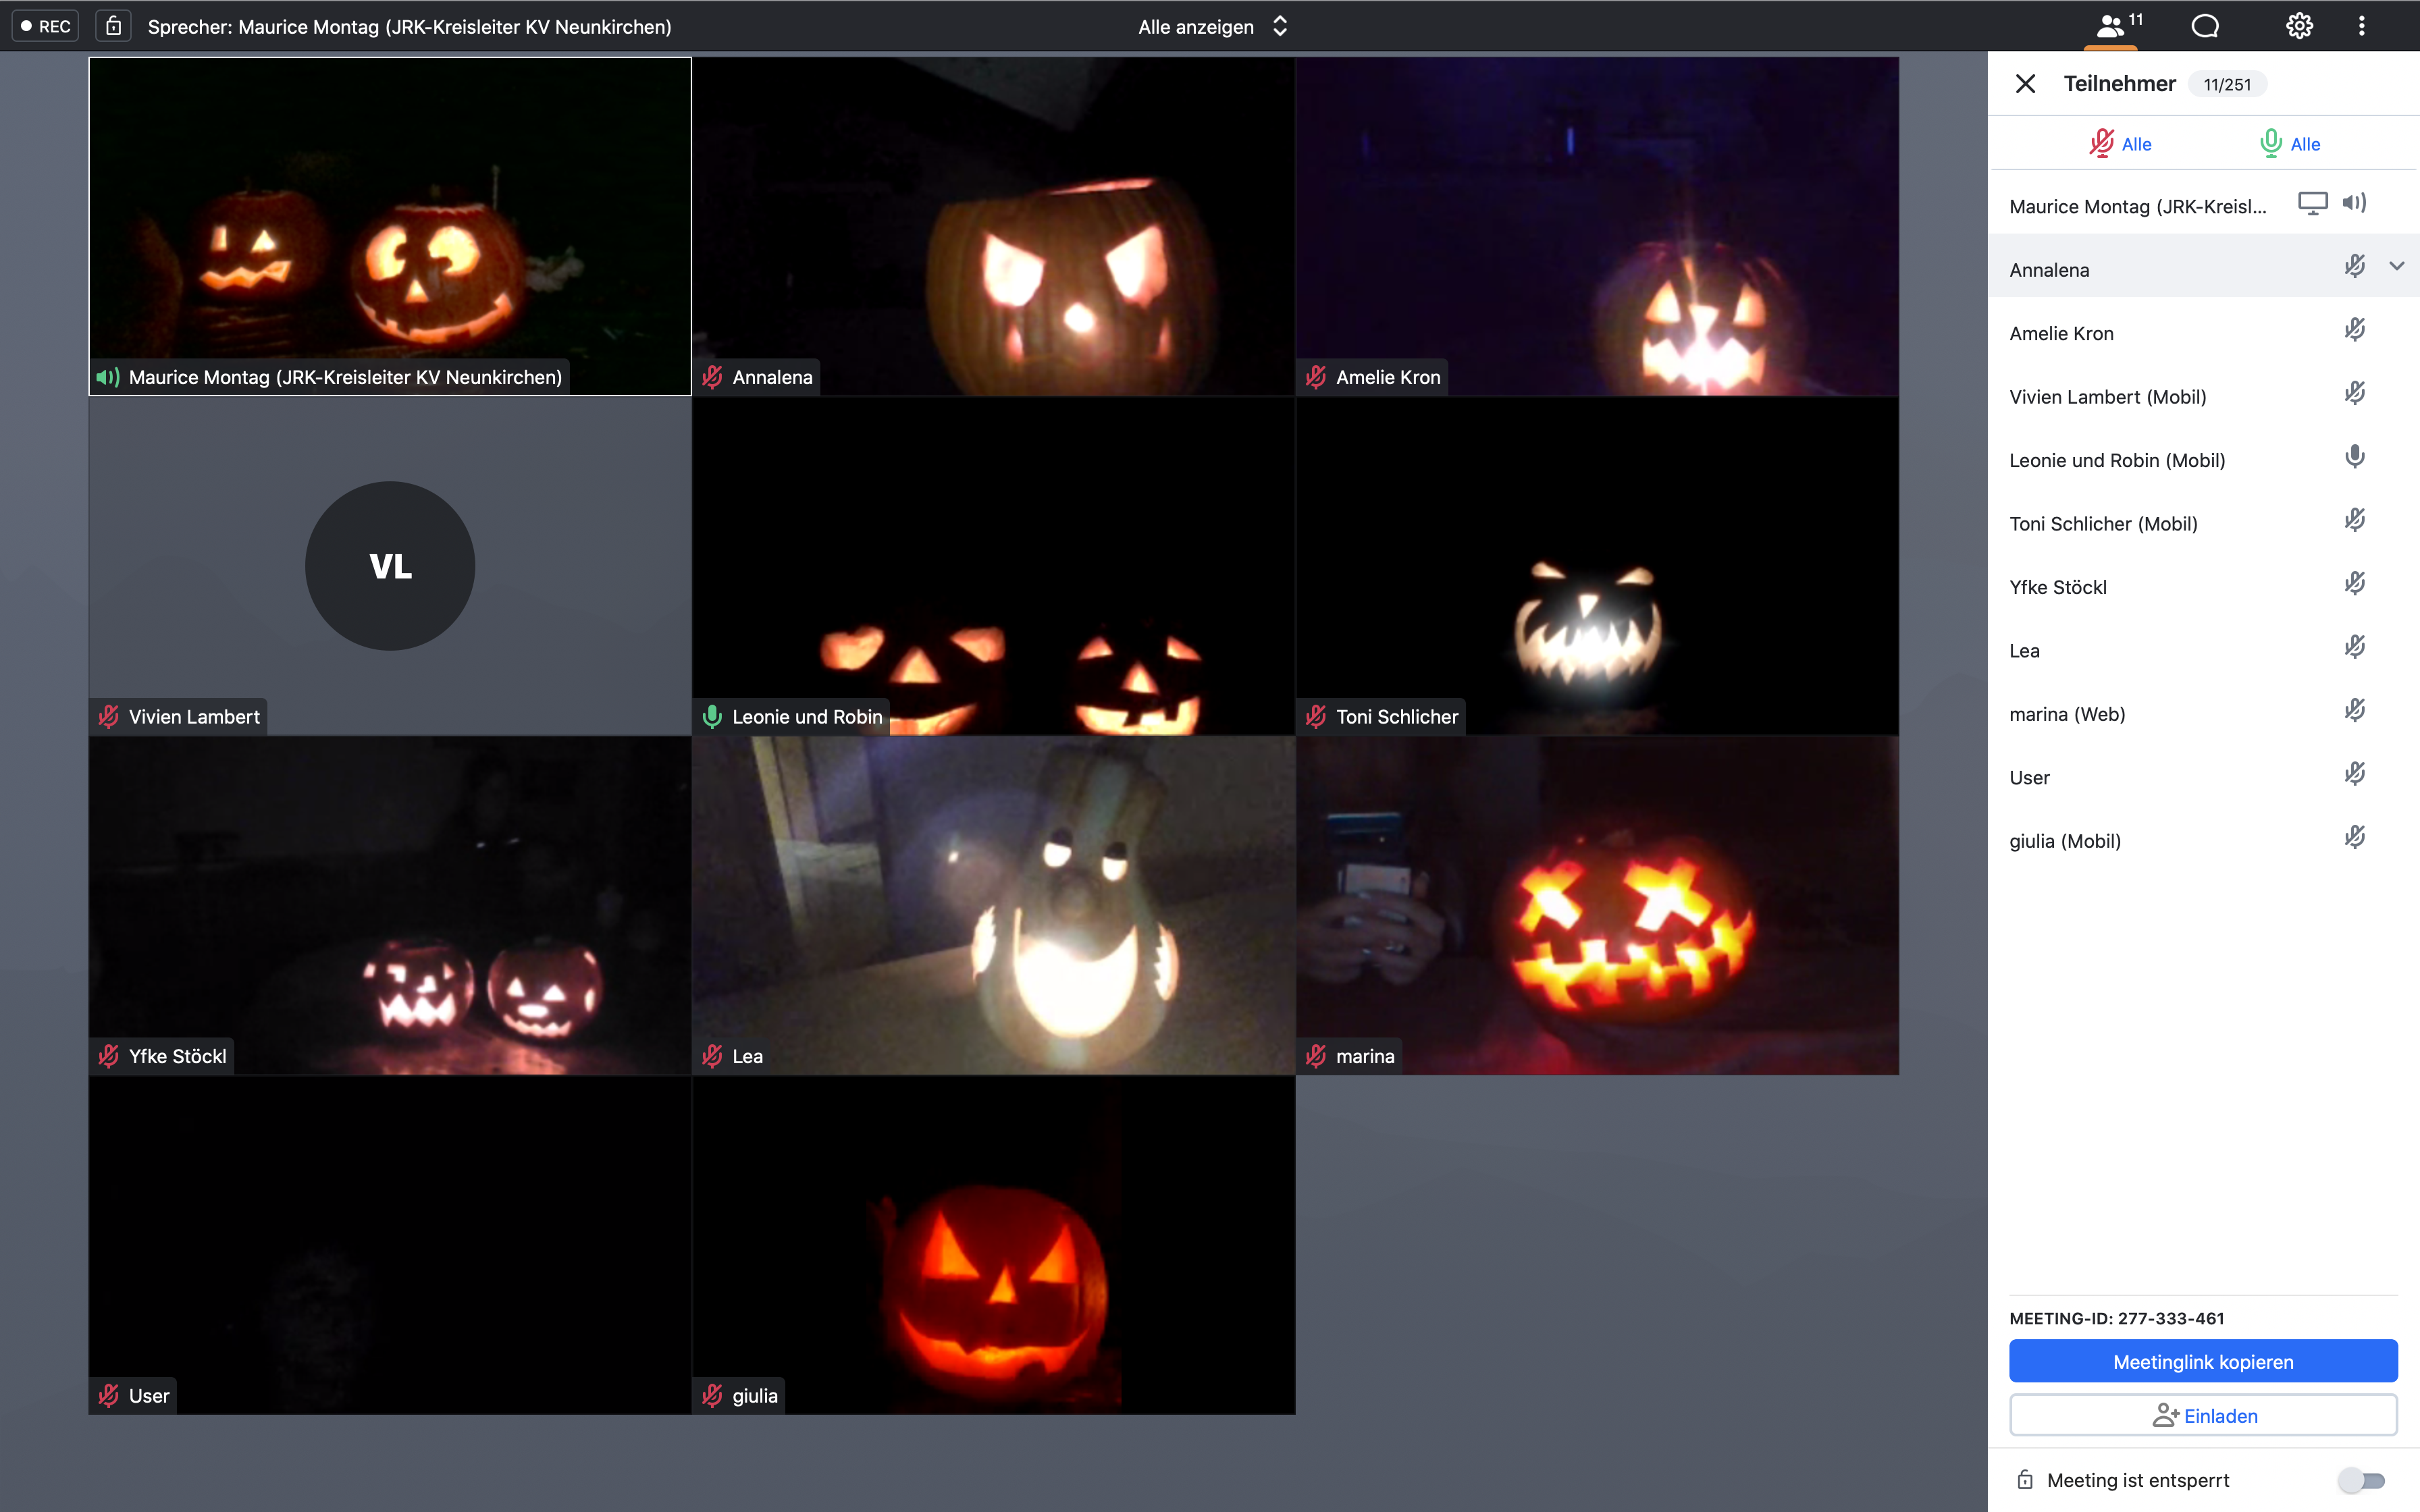Click speaking icon on Maurice Montag's tile

click(x=108, y=377)
